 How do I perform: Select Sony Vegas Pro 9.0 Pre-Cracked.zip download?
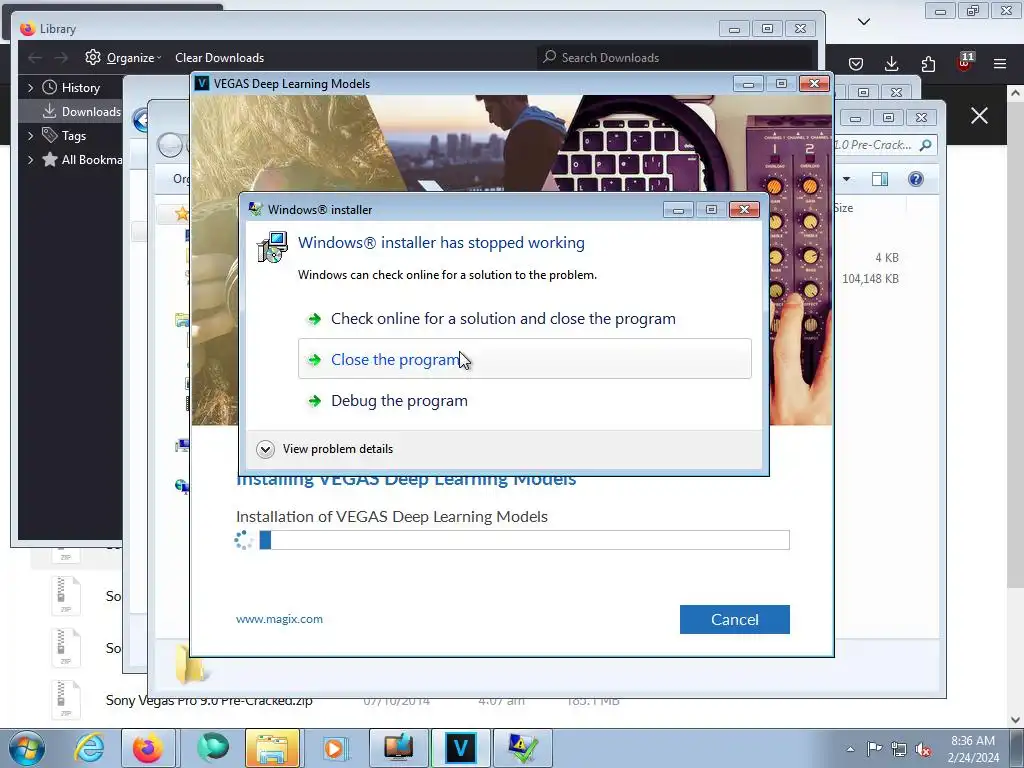[209, 701]
